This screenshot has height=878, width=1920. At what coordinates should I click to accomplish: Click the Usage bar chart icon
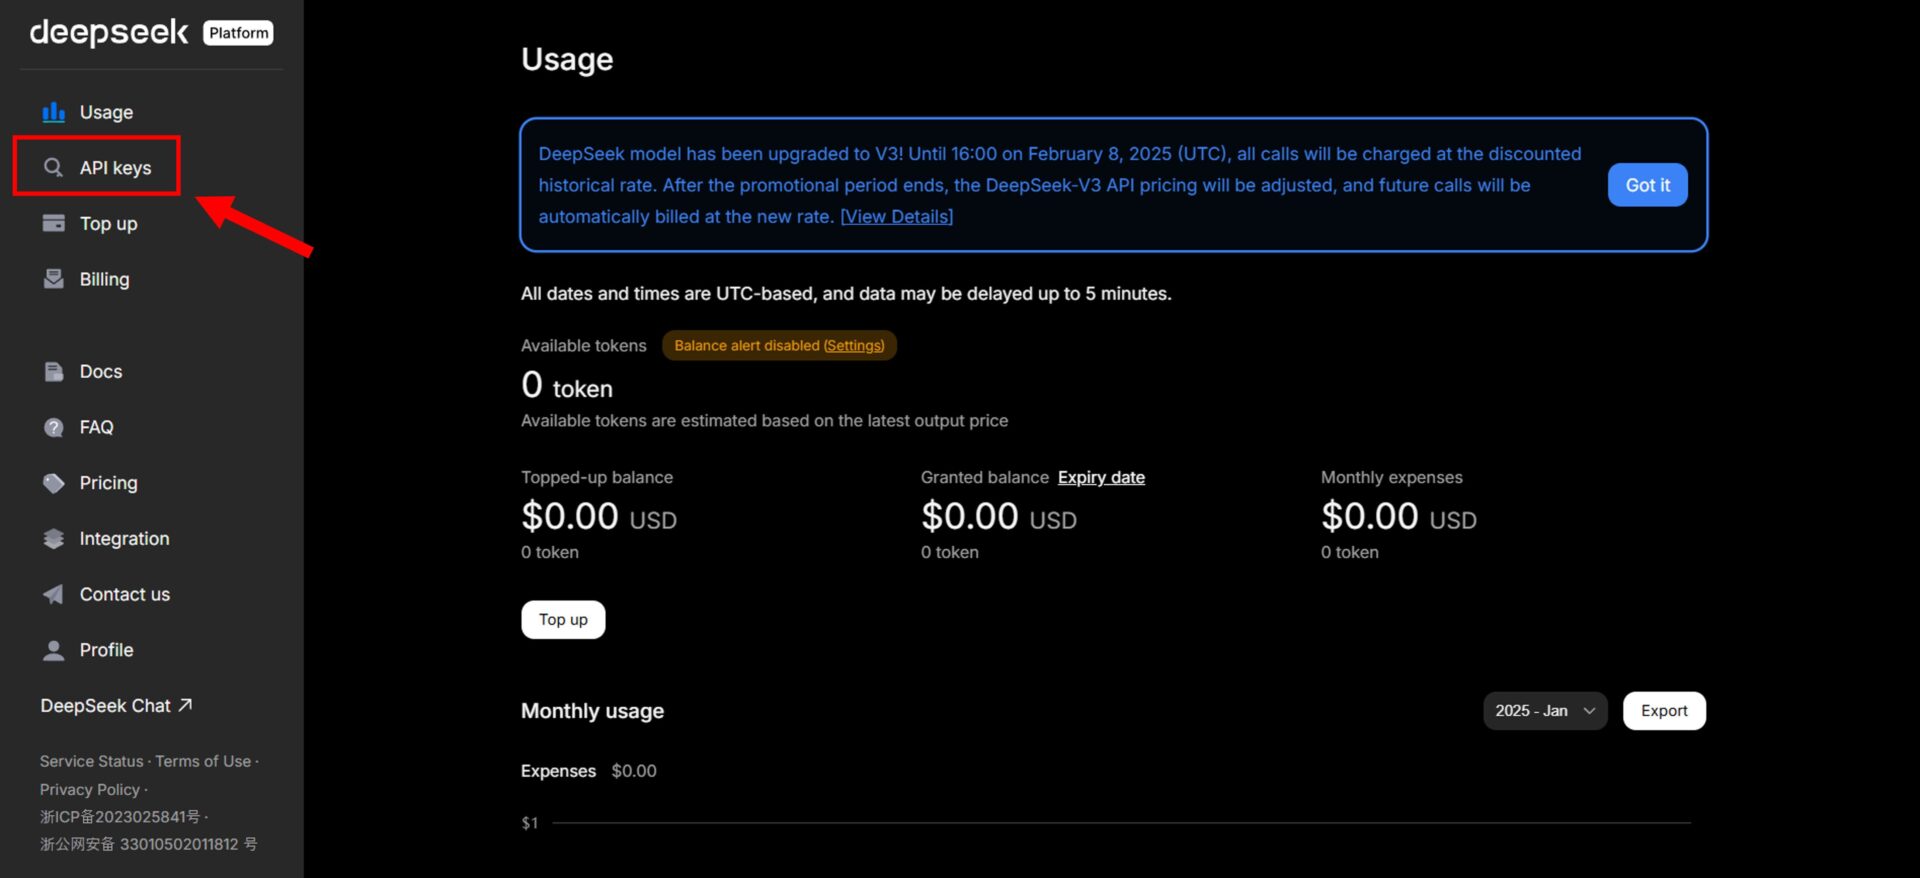pos(54,112)
